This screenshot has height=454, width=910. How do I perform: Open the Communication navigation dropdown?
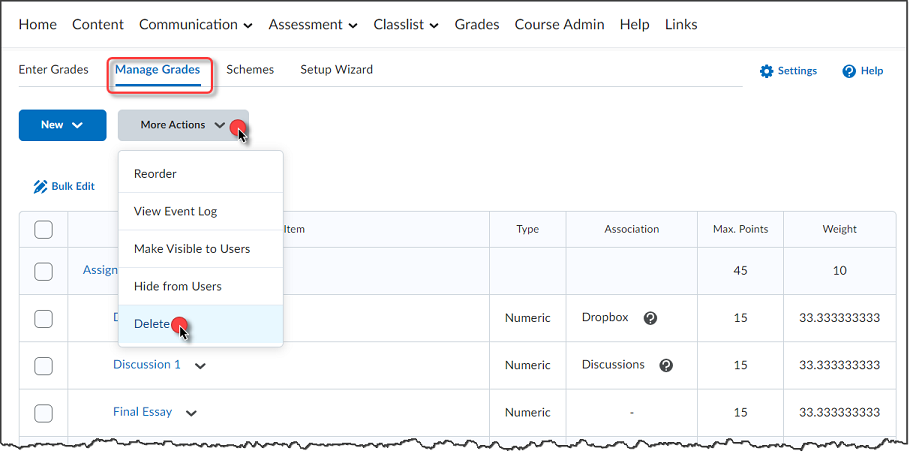[x=195, y=24]
